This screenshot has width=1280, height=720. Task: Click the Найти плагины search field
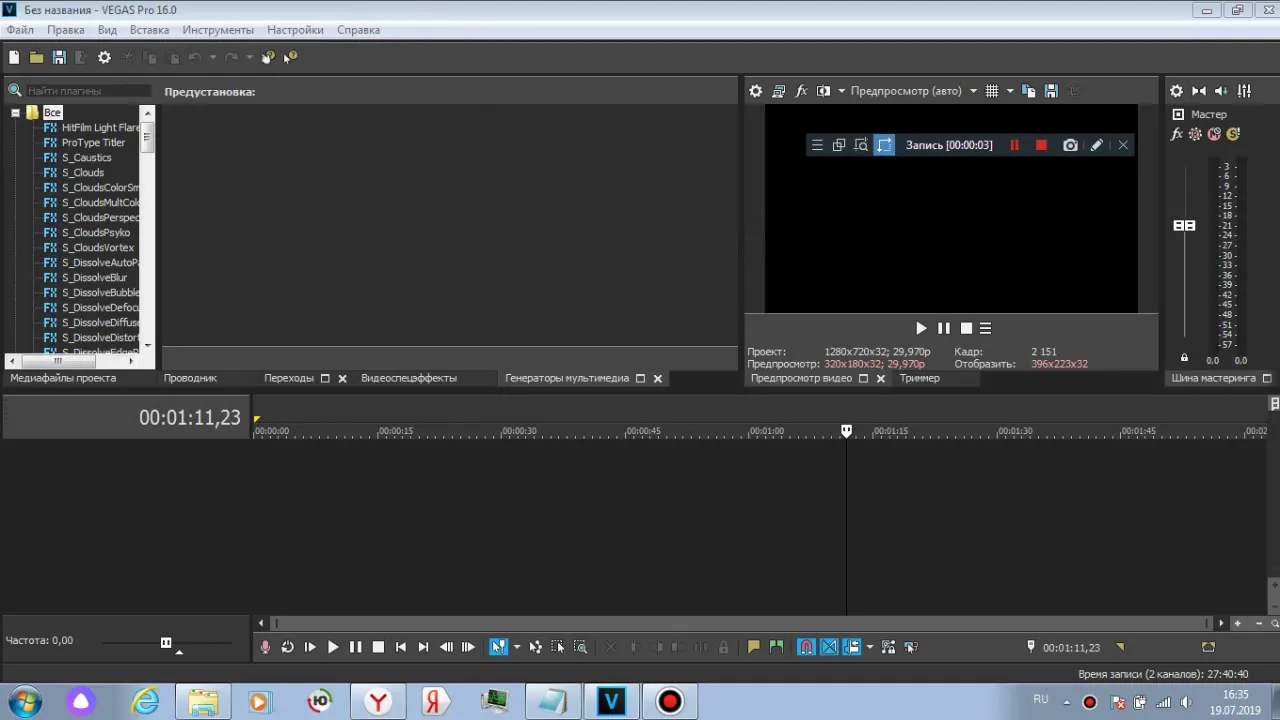88,91
